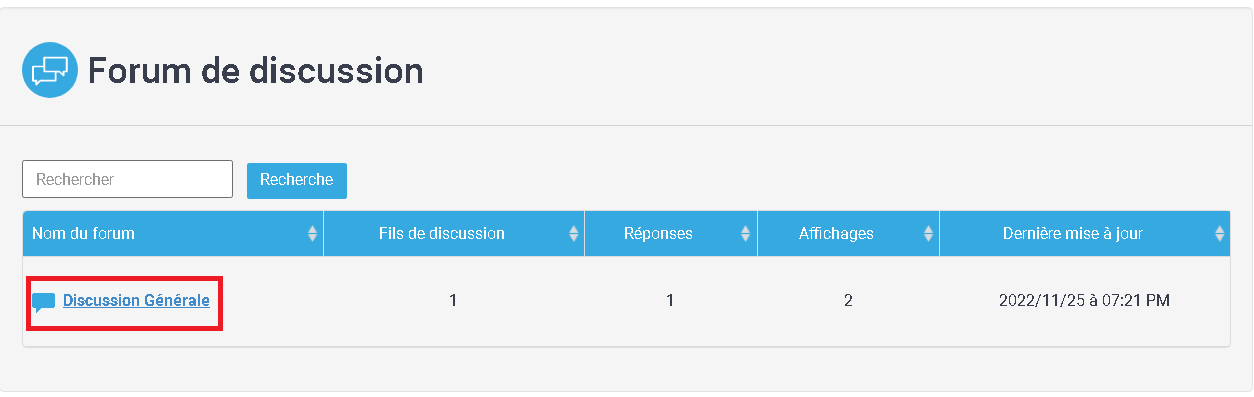1254x397 pixels.
Task: Click the 2022/11/25 last update date cell
Action: click(1084, 300)
